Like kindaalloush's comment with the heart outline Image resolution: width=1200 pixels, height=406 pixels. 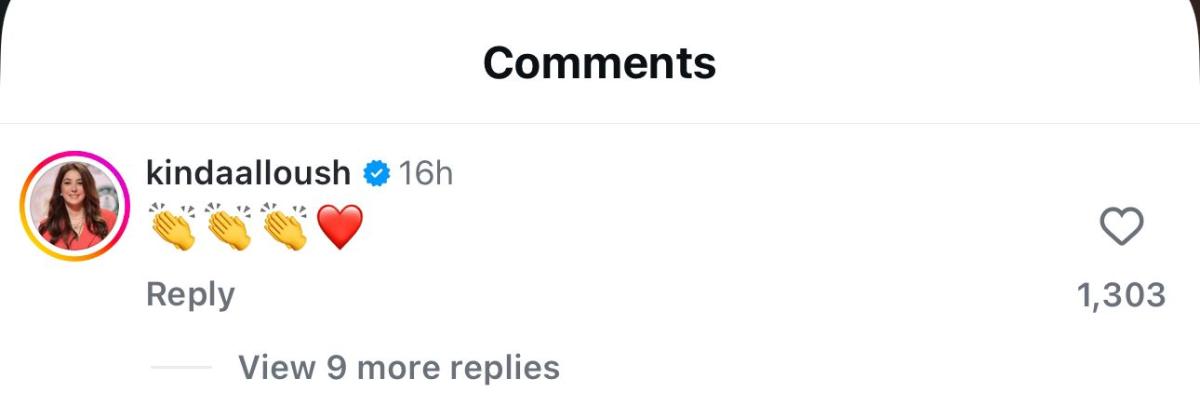(1121, 228)
